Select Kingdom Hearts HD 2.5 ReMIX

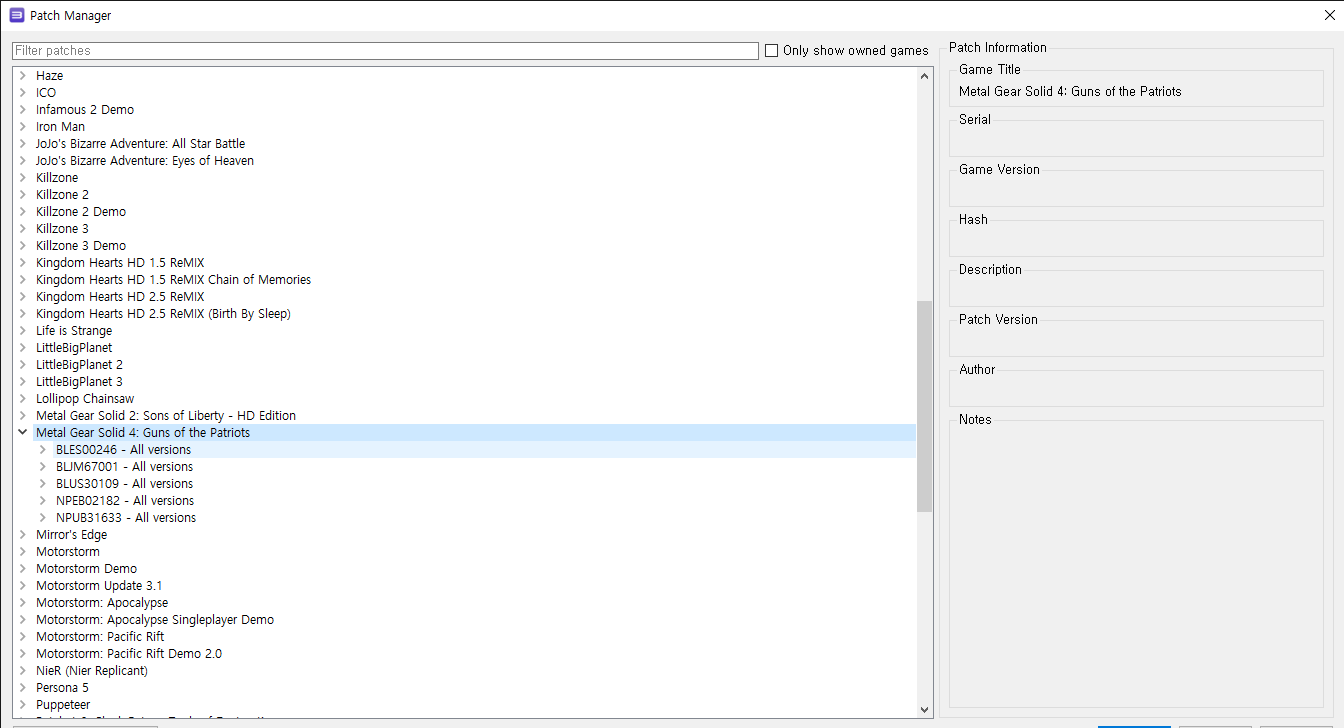pyautogui.click(x=120, y=297)
